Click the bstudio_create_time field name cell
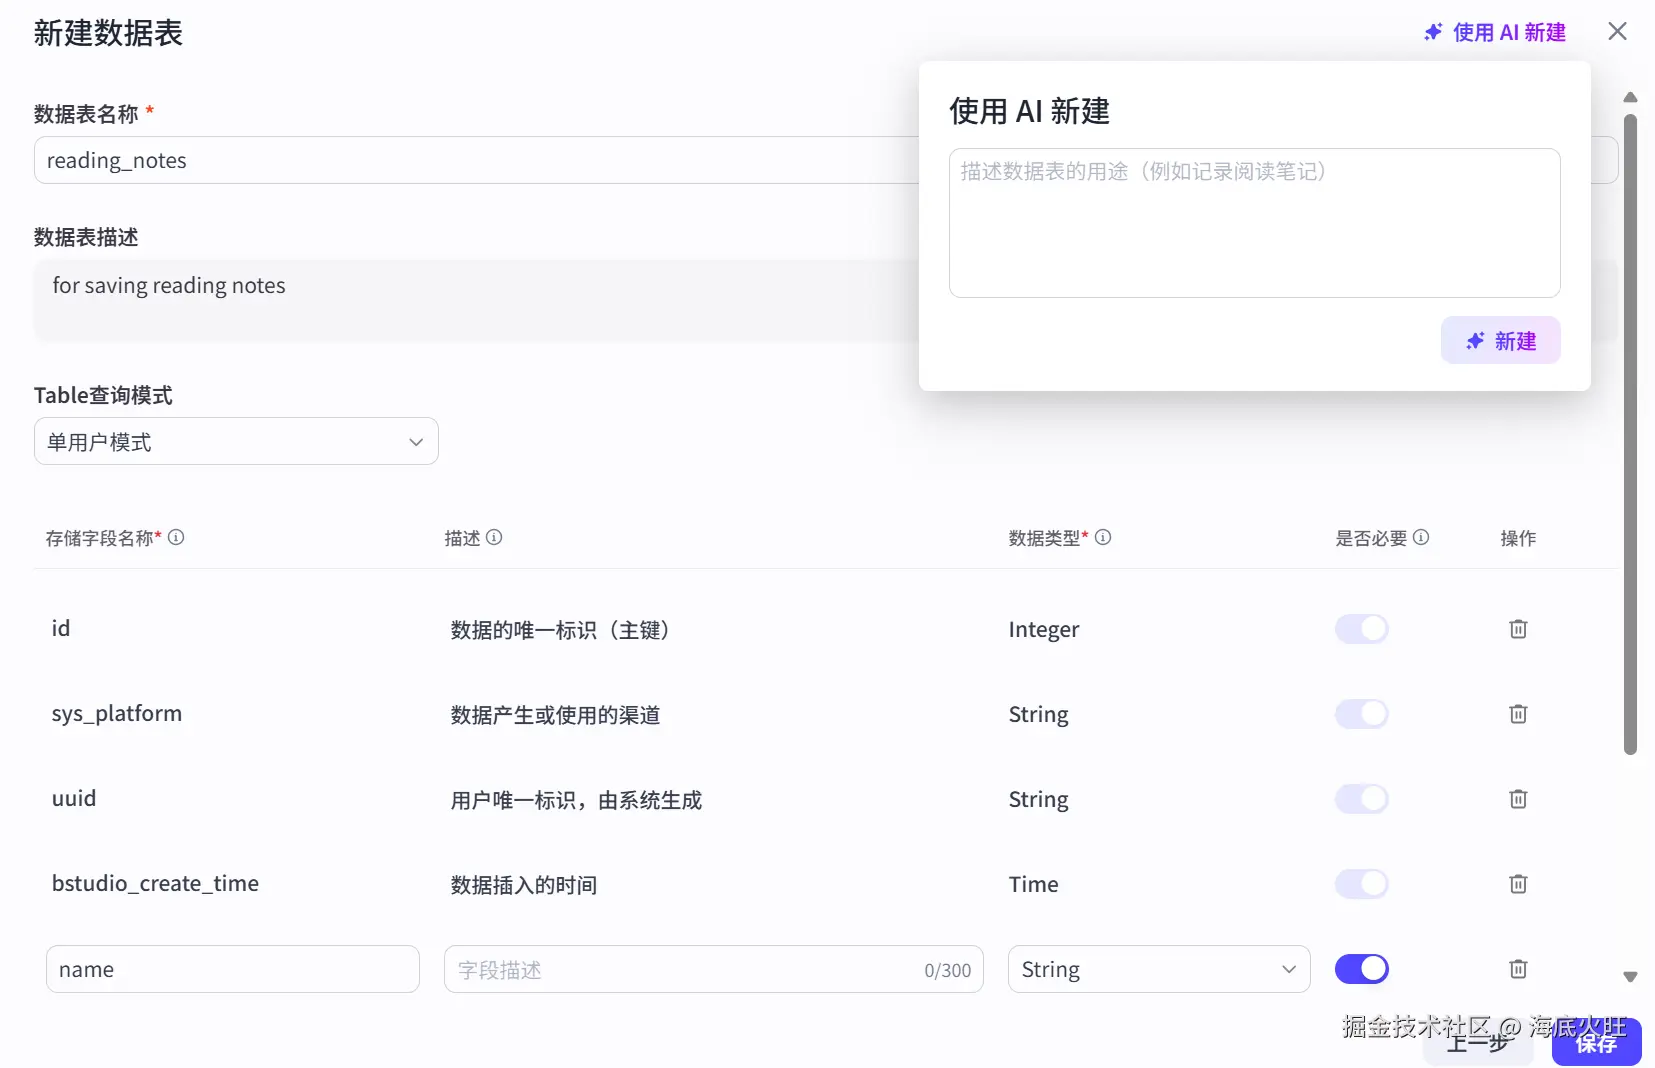Screen dimensions: 1655x1068 (x=155, y=884)
